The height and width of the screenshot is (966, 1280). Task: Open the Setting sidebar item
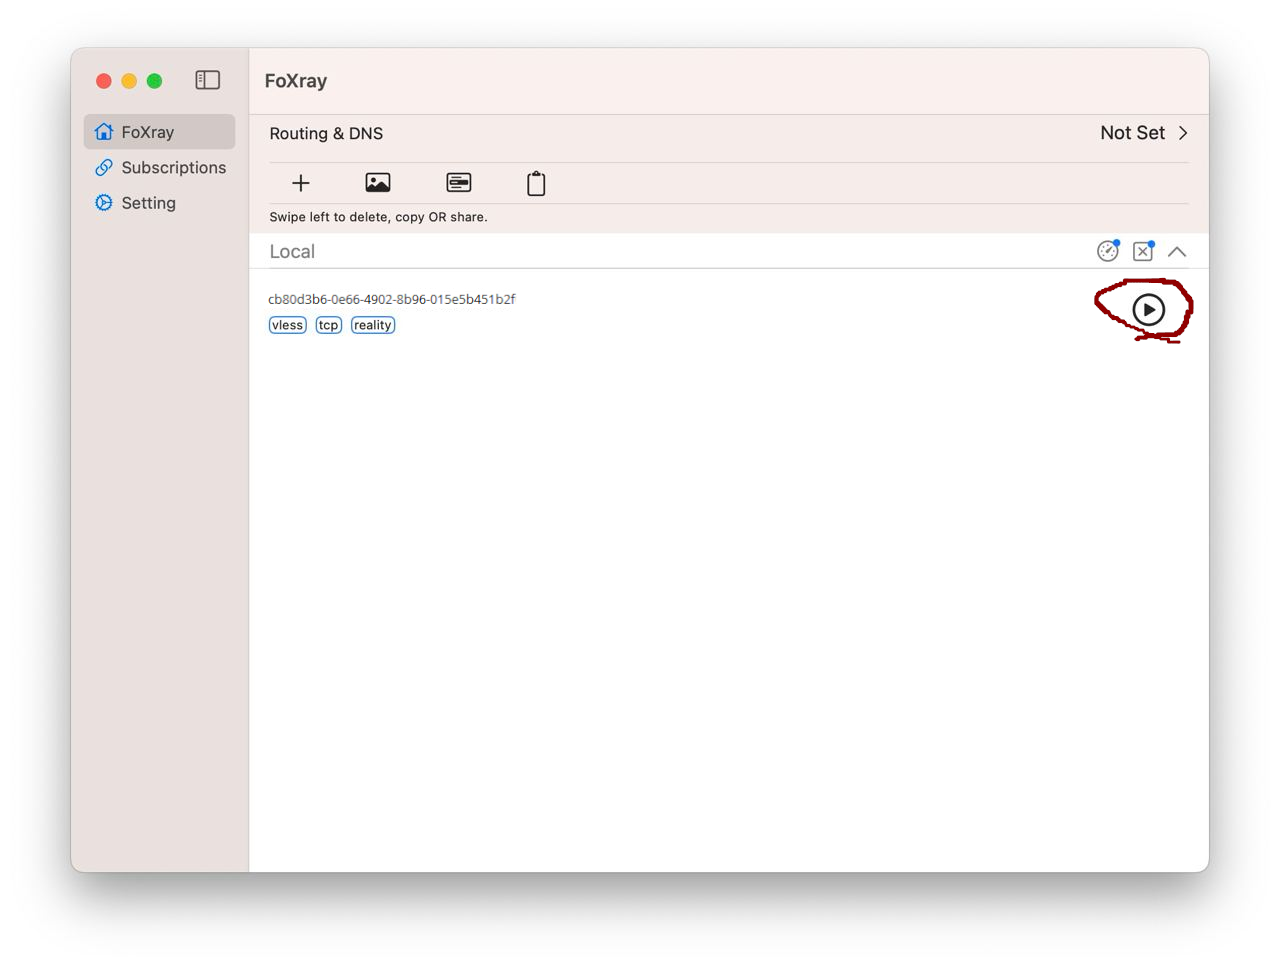click(160, 203)
